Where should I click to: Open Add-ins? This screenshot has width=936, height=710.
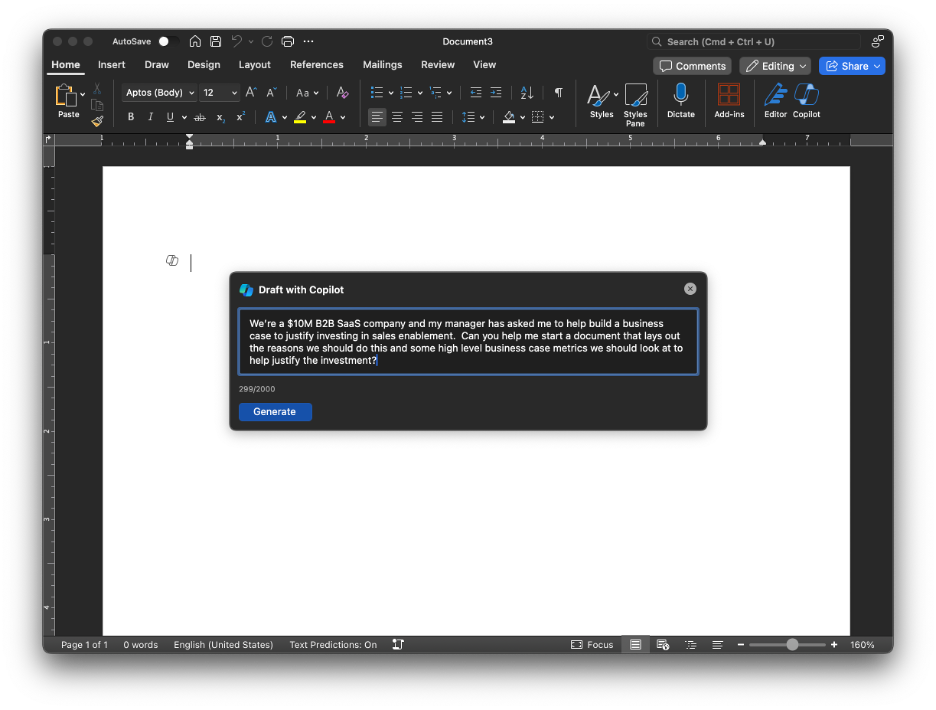(729, 100)
